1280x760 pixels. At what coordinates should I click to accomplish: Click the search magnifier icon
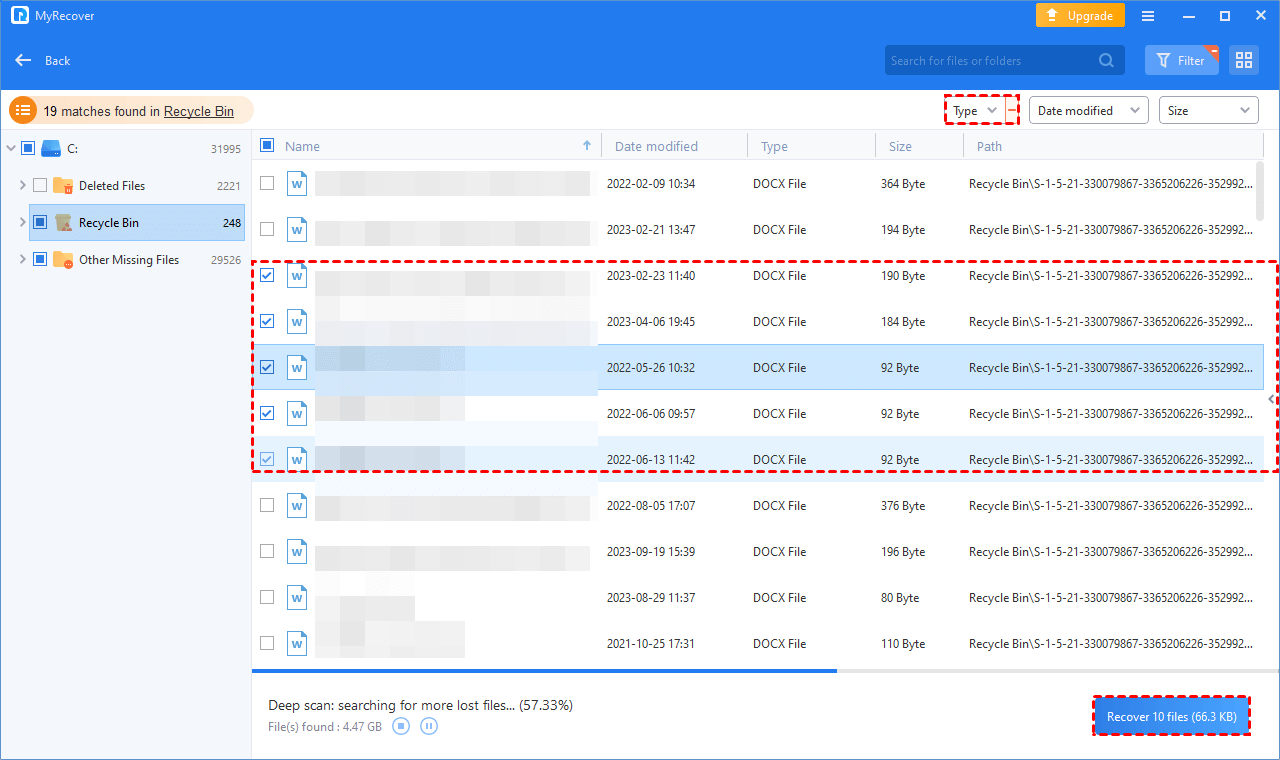tap(1106, 60)
